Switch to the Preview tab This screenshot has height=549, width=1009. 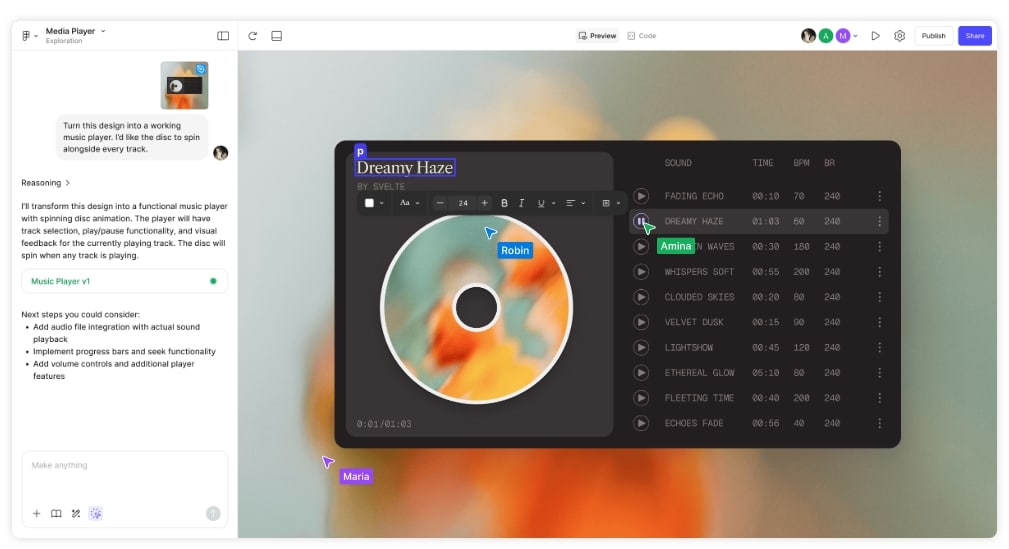(x=598, y=36)
